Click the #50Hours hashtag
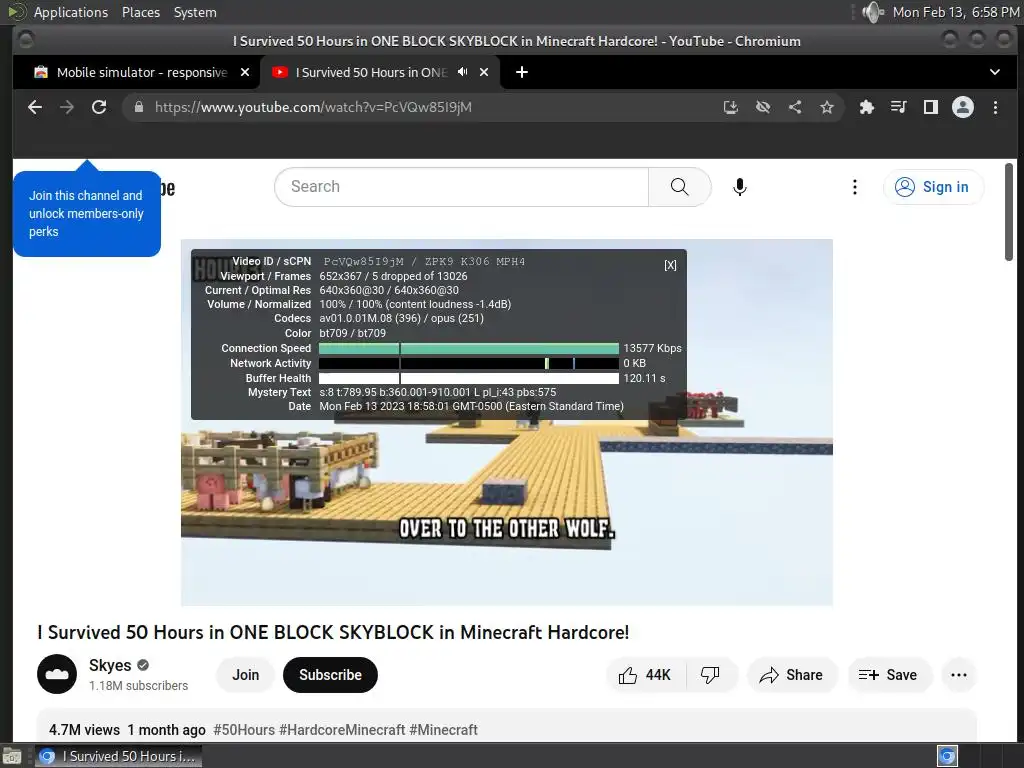This screenshot has height=768, width=1024. click(x=244, y=729)
